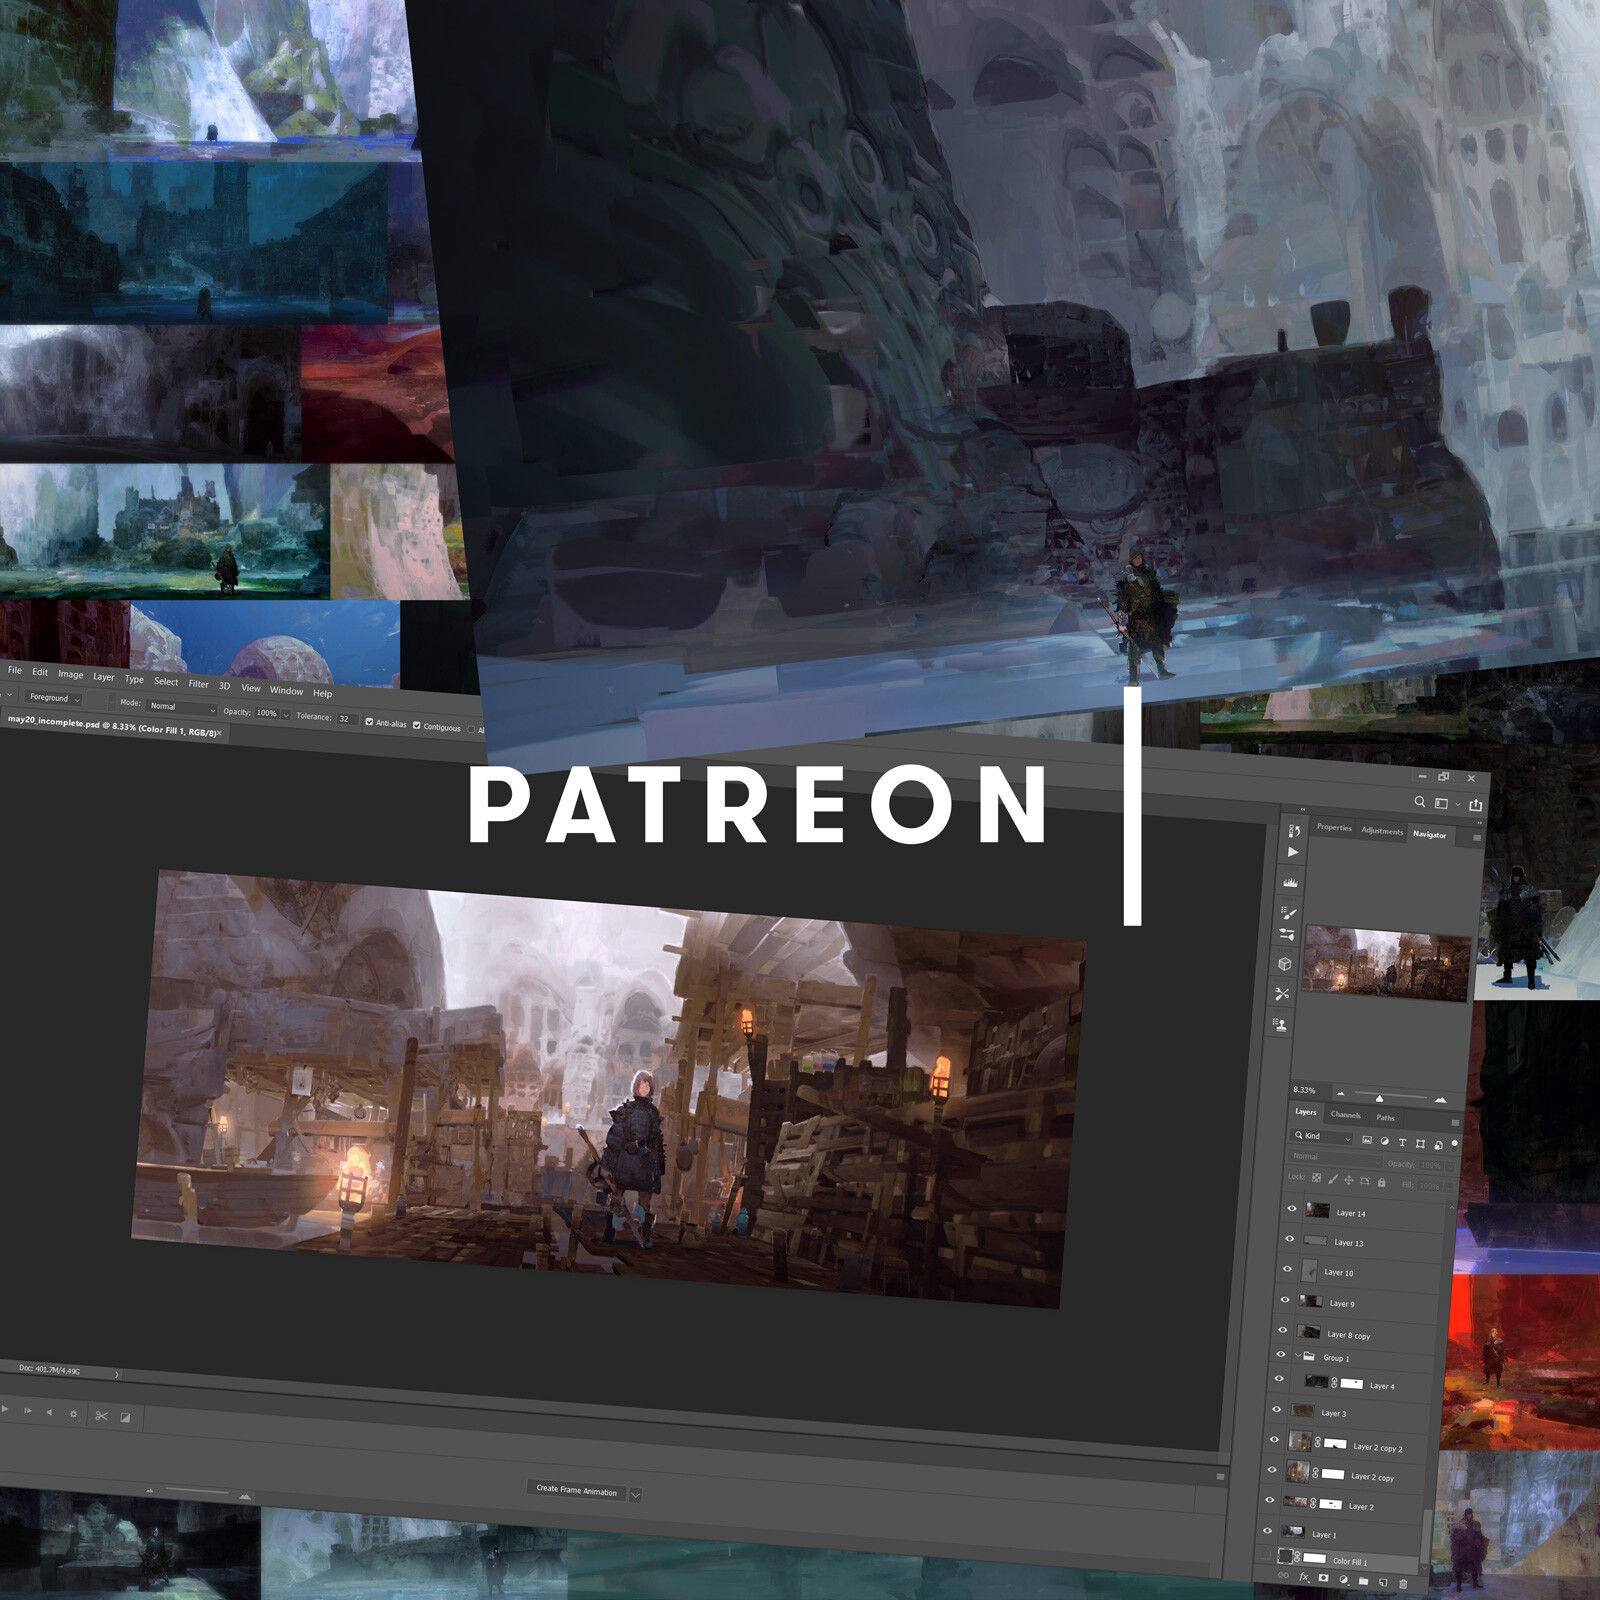Viewport: 1600px width, 1600px height.
Task: Disable the Contiguous checkbox
Action: [417, 724]
